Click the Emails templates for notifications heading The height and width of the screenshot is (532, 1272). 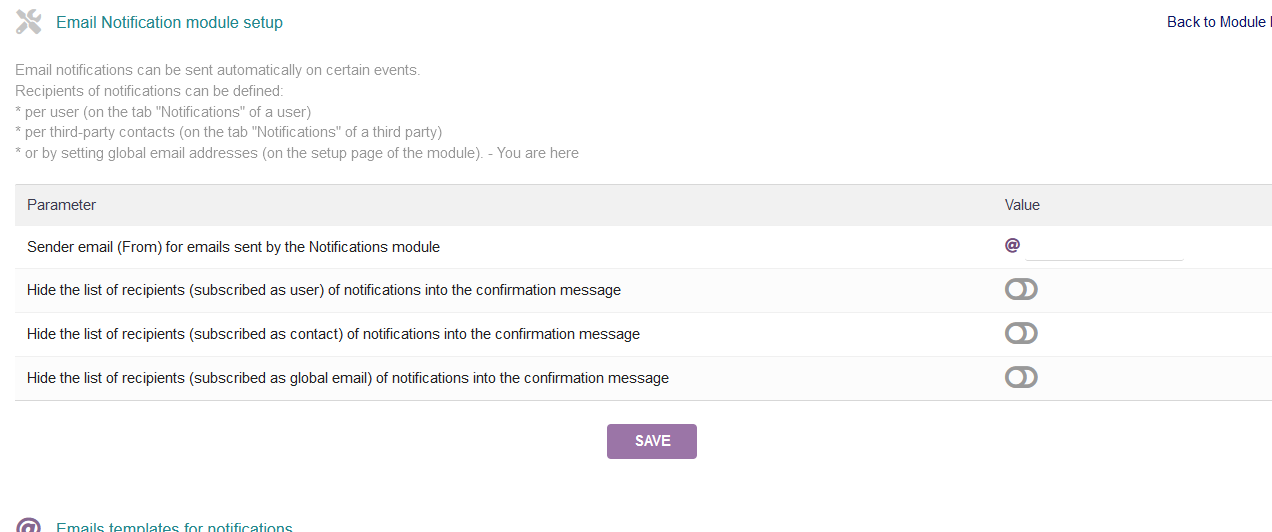coord(174,527)
